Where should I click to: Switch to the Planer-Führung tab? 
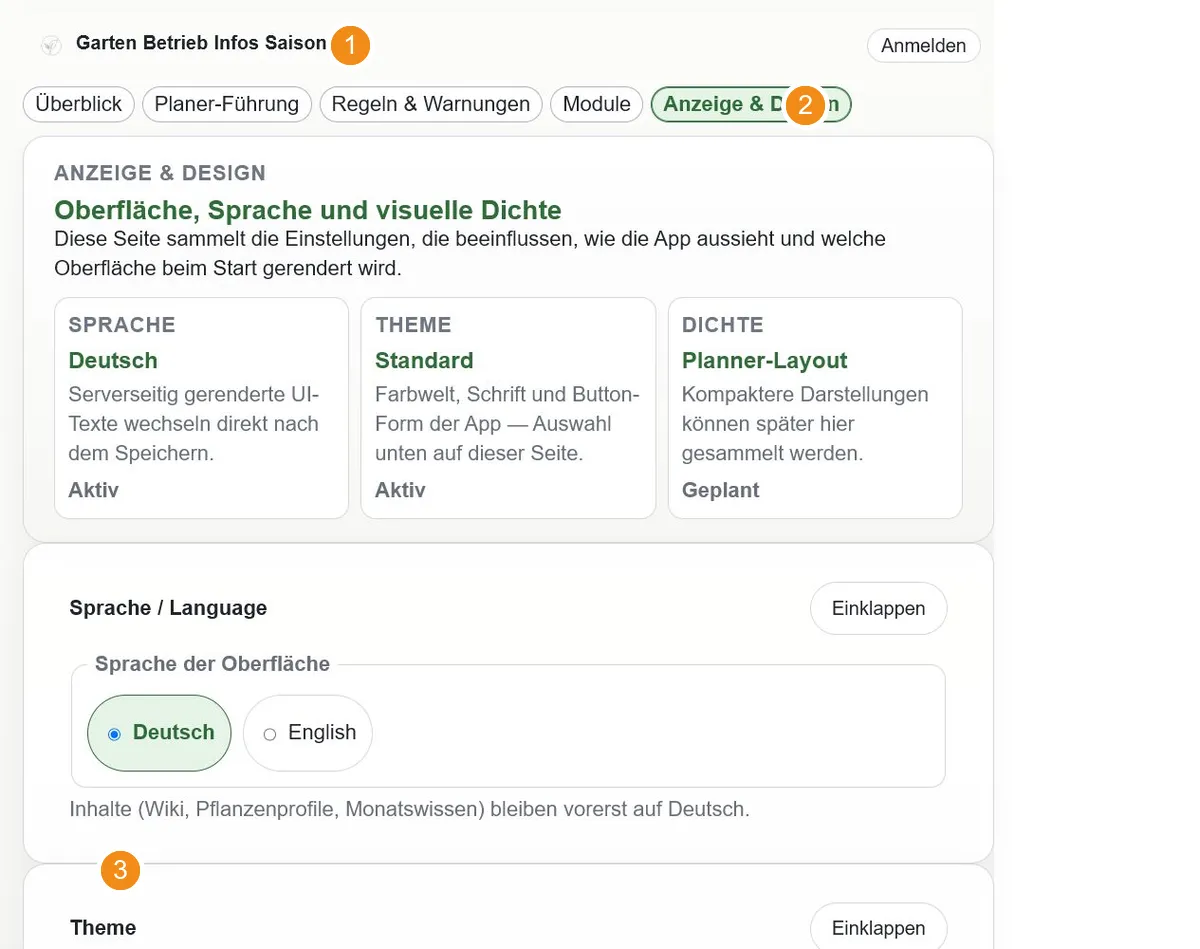(227, 104)
